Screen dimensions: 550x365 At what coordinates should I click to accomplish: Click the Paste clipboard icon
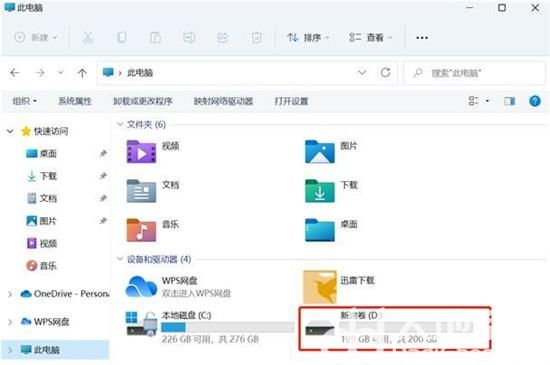point(155,37)
